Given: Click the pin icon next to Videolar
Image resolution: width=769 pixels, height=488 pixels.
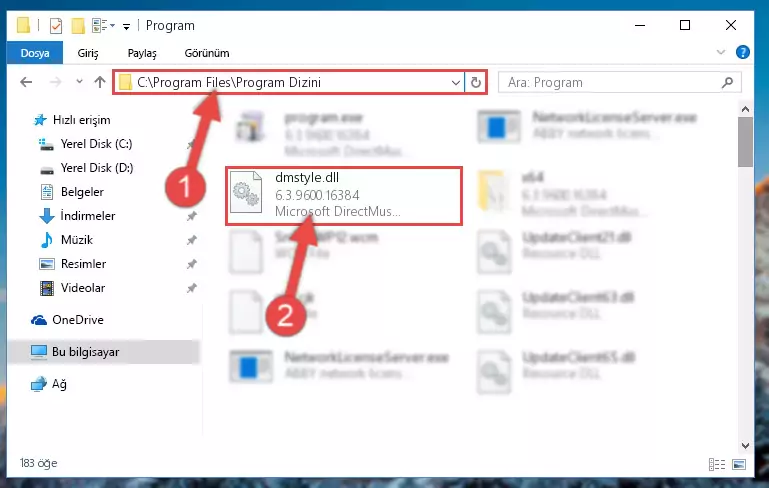Looking at the screenshot, I should pyautogui.click(x=191, y=288).
